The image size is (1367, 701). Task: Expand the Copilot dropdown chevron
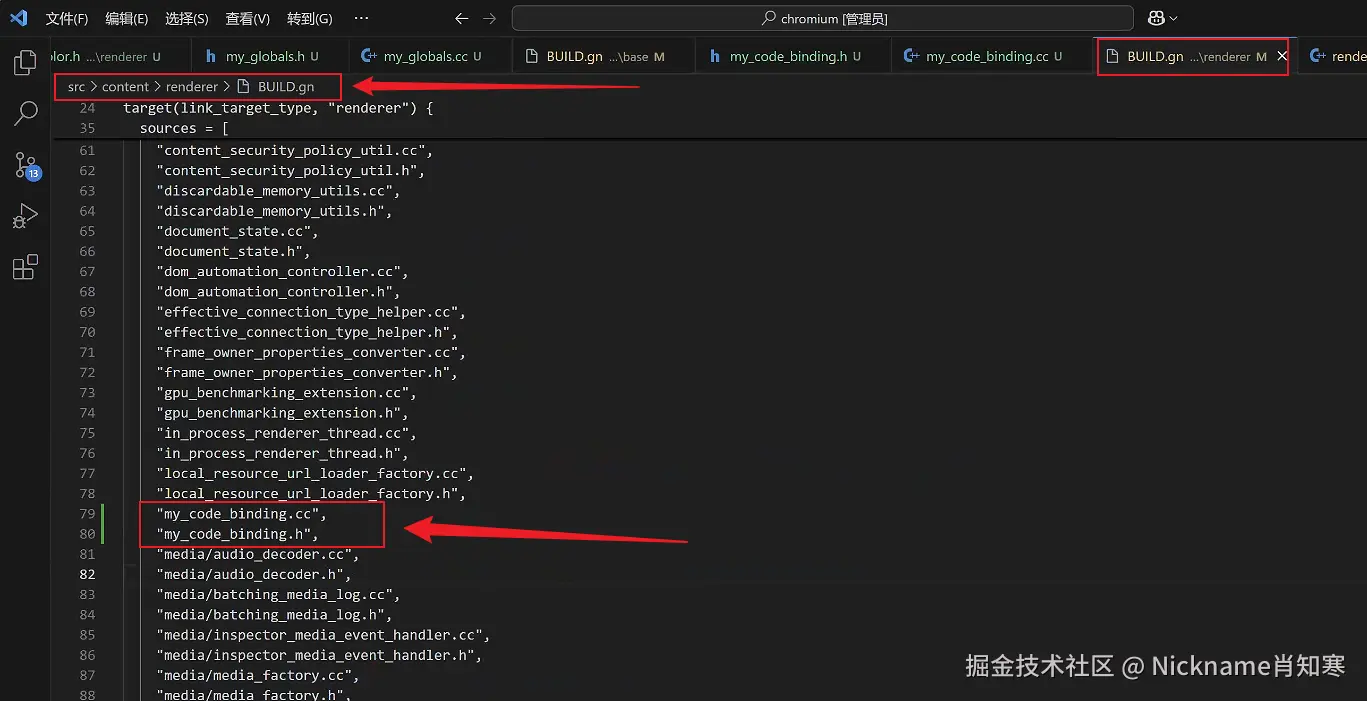[1174, 18]
